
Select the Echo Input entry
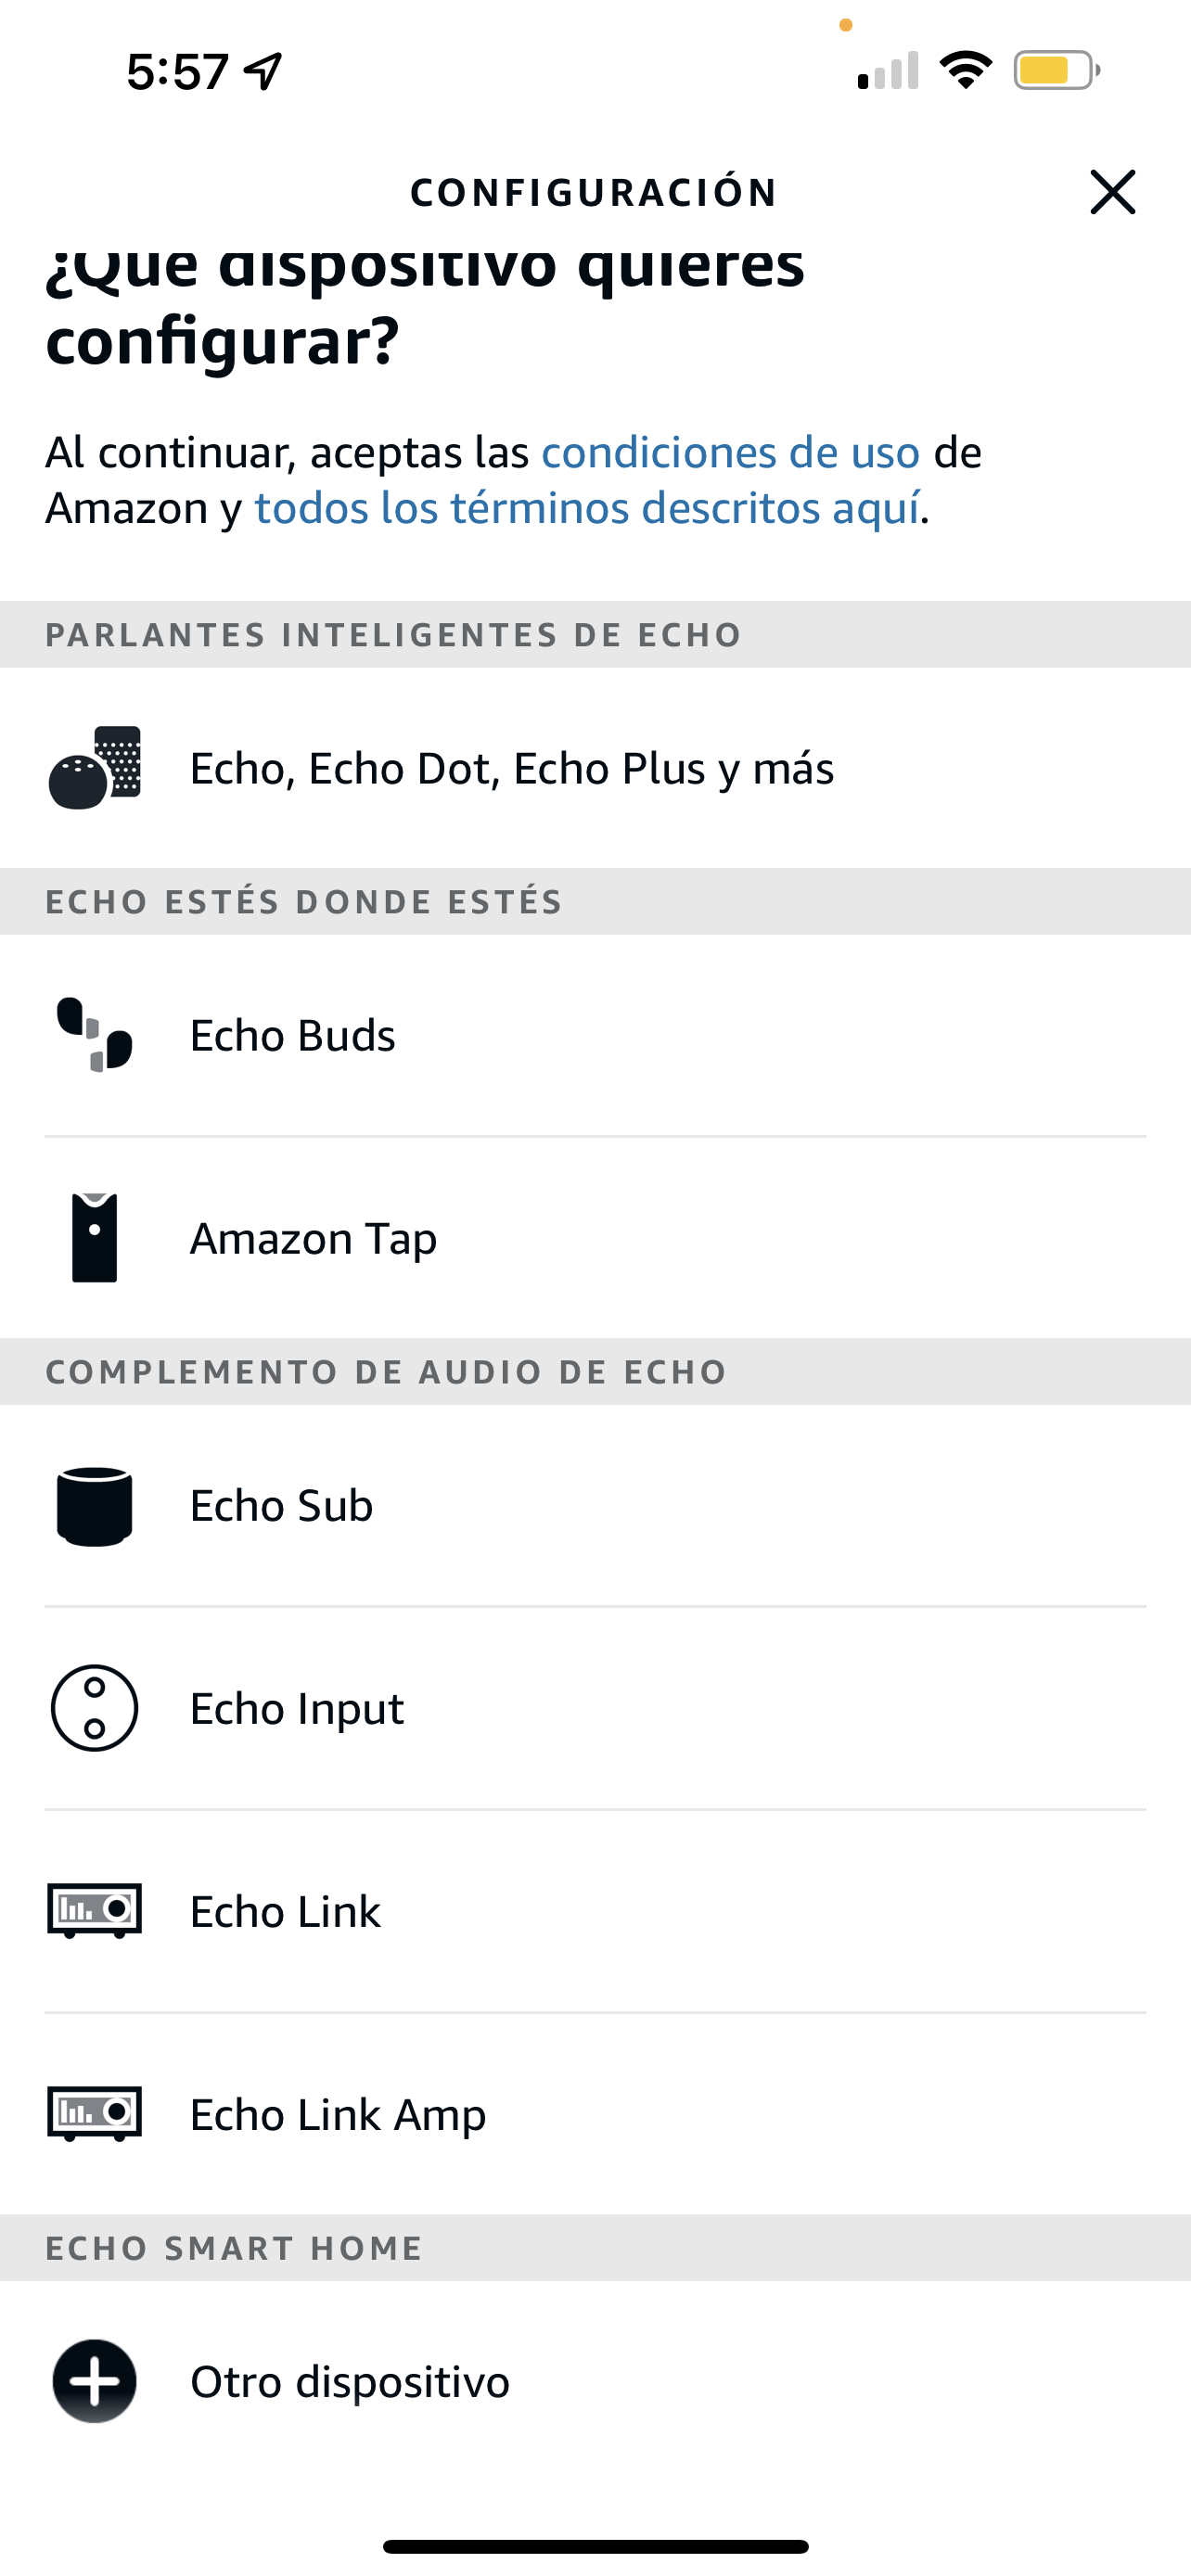coord(297,1709)
